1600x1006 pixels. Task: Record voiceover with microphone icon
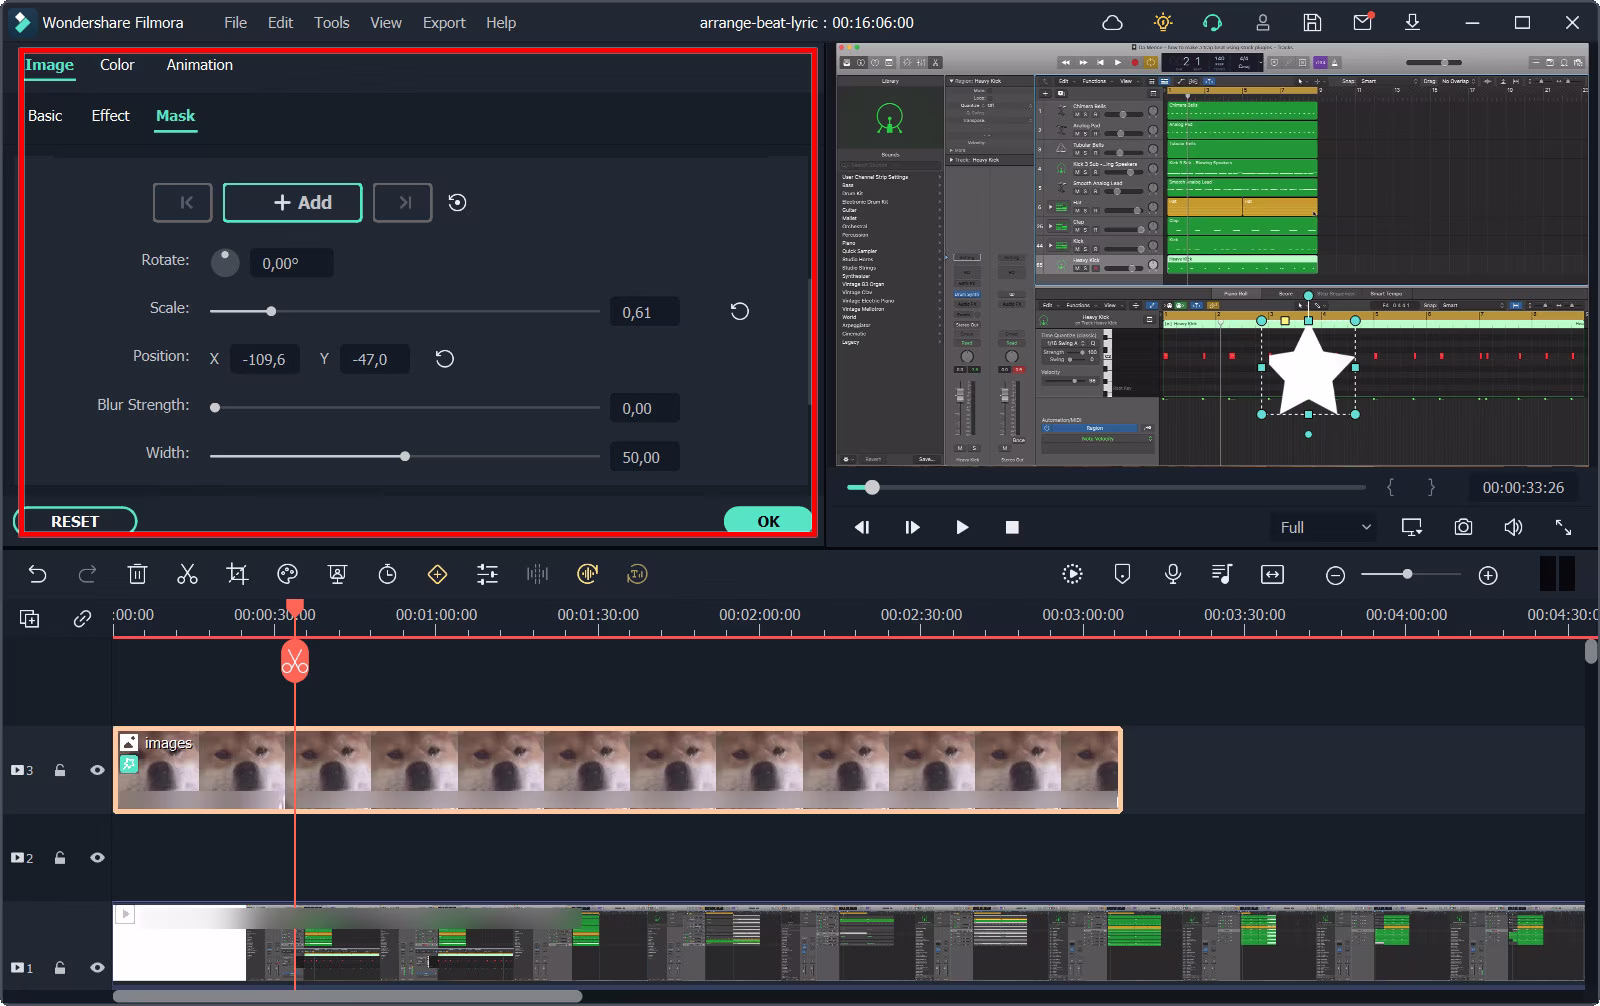[1172, 574]
